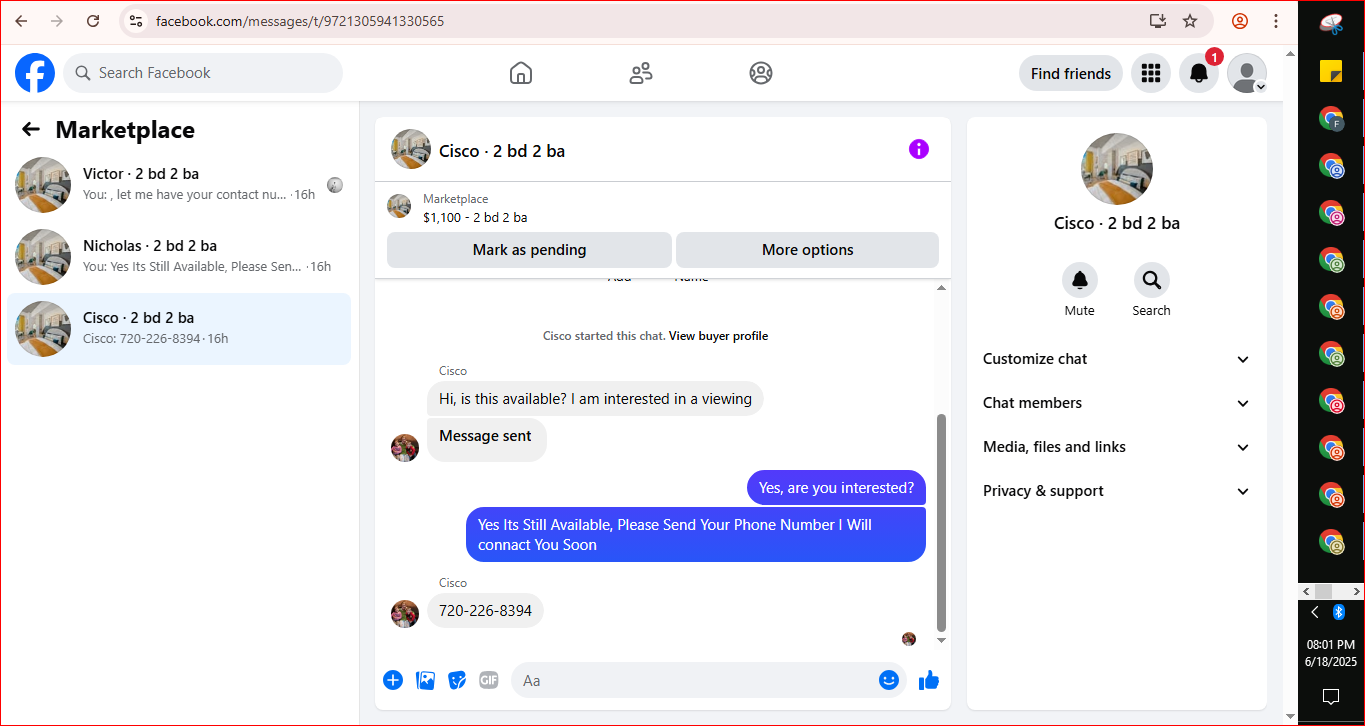Open Sticky Notes from the taskbar
Viewport: 1365px width, 726px height.
click(1331, 71)
